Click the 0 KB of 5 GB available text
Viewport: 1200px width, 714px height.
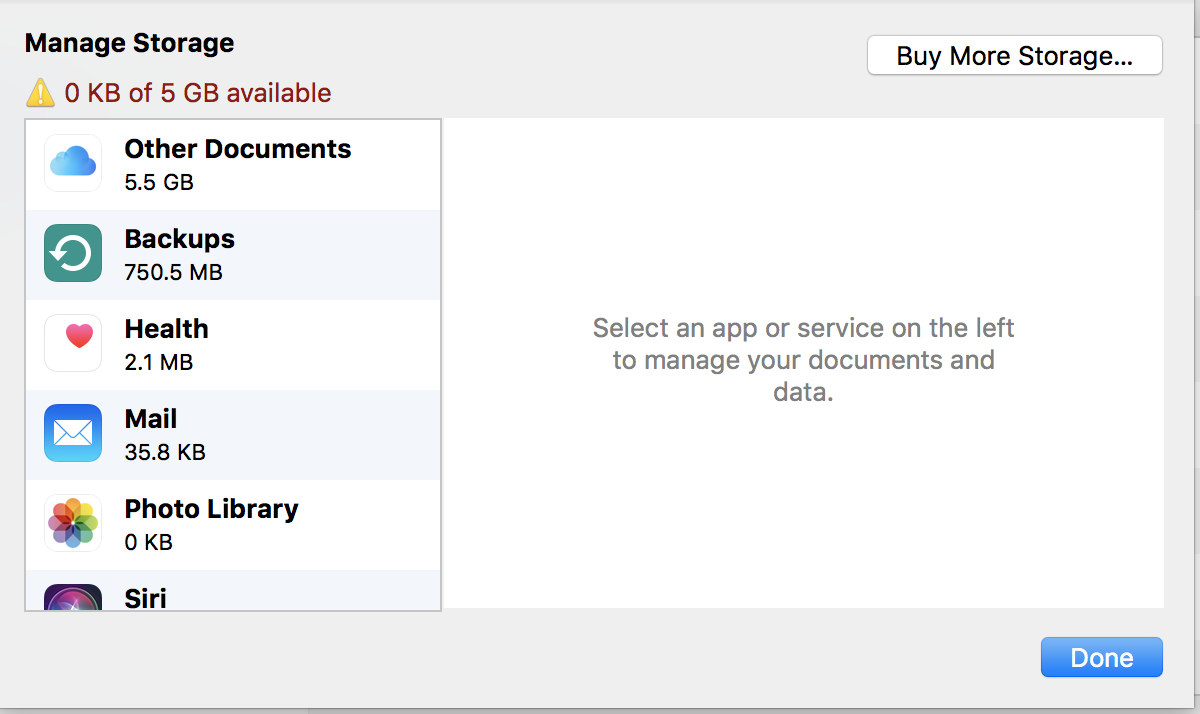pos(198,93)
